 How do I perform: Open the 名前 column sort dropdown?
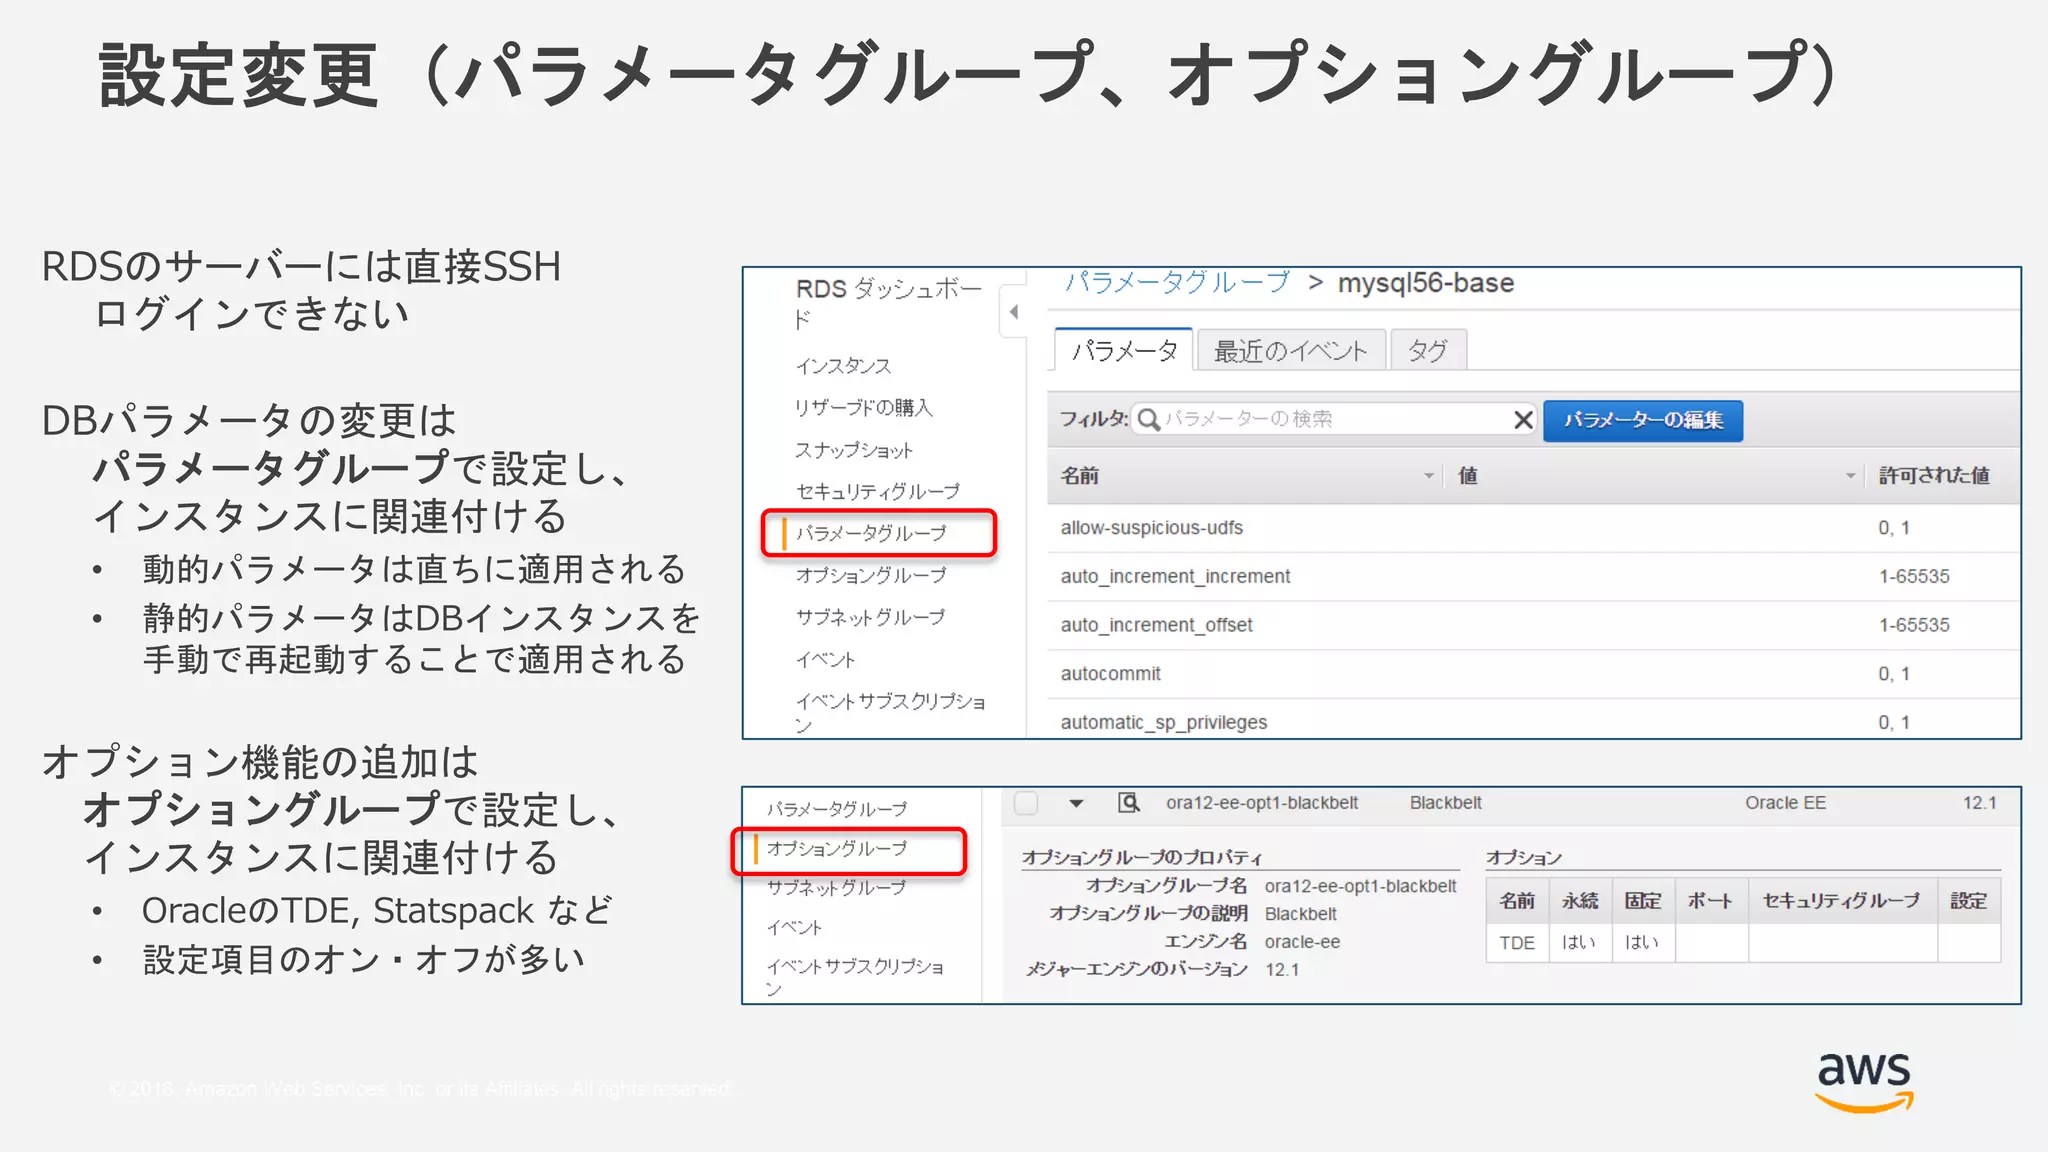1428,476
